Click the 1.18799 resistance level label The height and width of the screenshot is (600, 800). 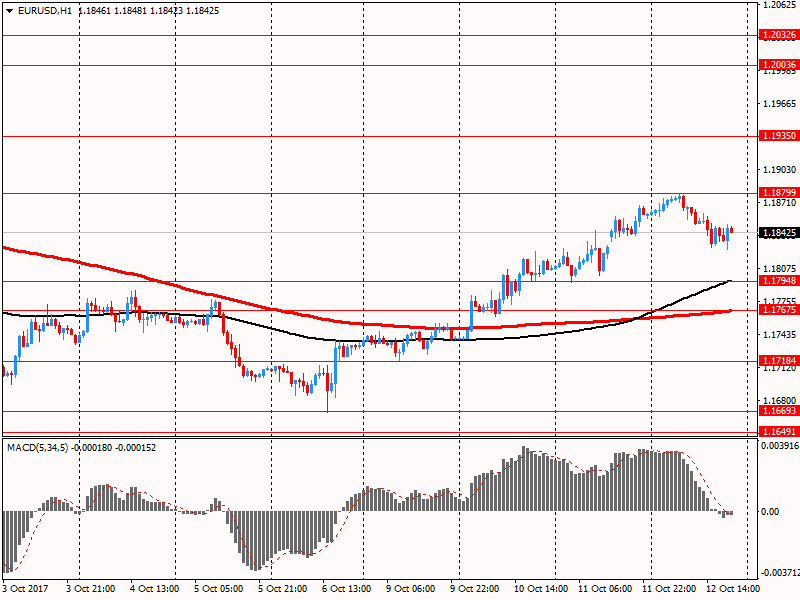(778, 193)
